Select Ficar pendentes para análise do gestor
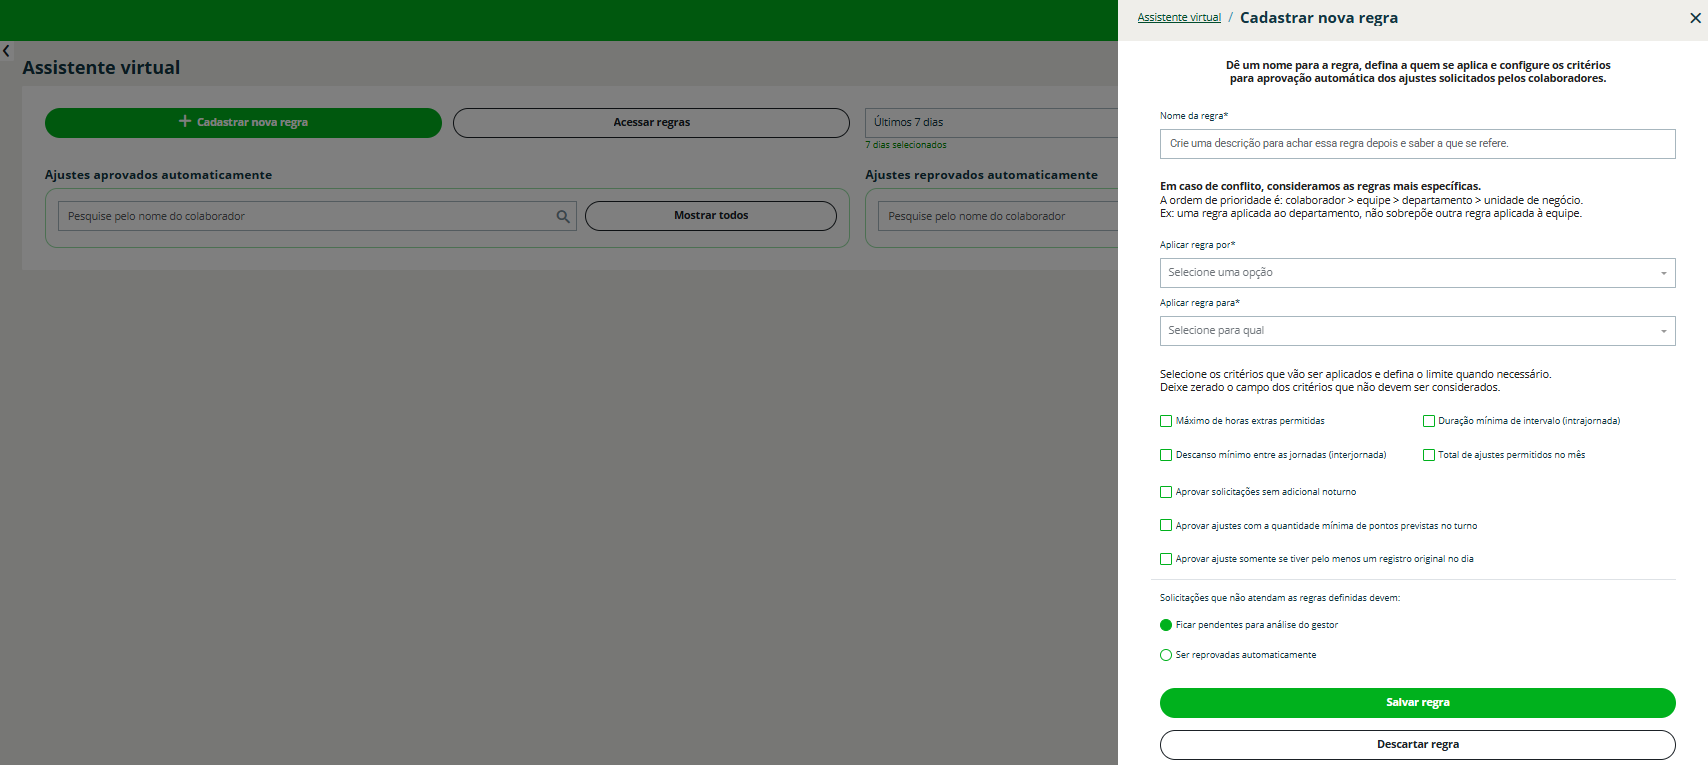Image resolution: width=1708 pixels, height=765 pixels. coord(1166,625)
